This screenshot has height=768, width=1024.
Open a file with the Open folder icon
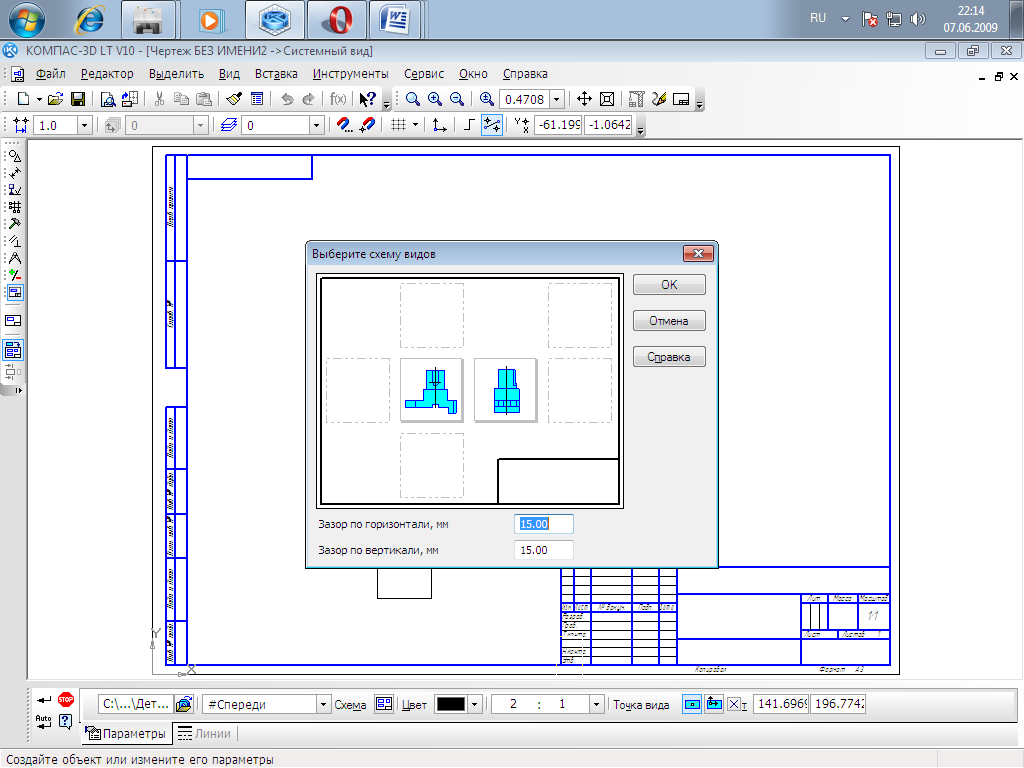(x=56, y=99)
